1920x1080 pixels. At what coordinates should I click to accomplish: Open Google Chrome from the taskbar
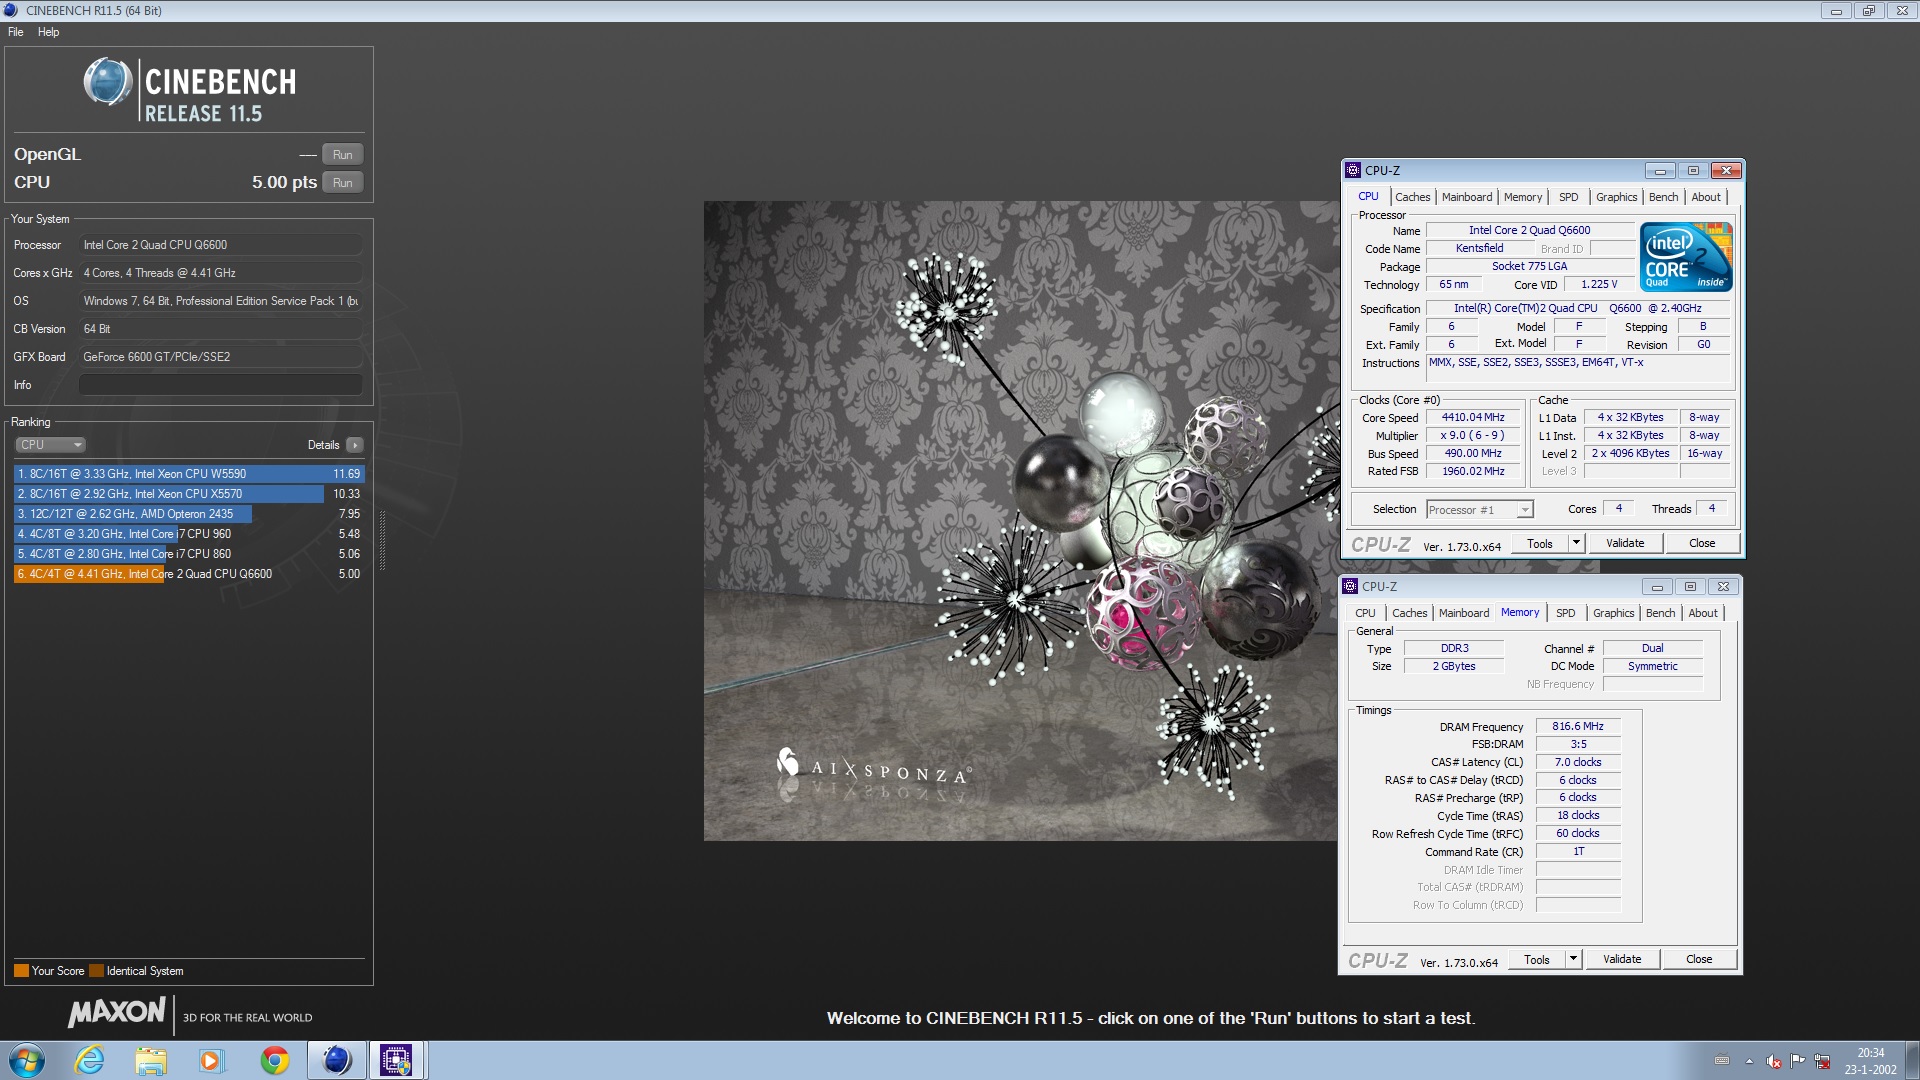pyautogui.click(x=274, y=1060)
